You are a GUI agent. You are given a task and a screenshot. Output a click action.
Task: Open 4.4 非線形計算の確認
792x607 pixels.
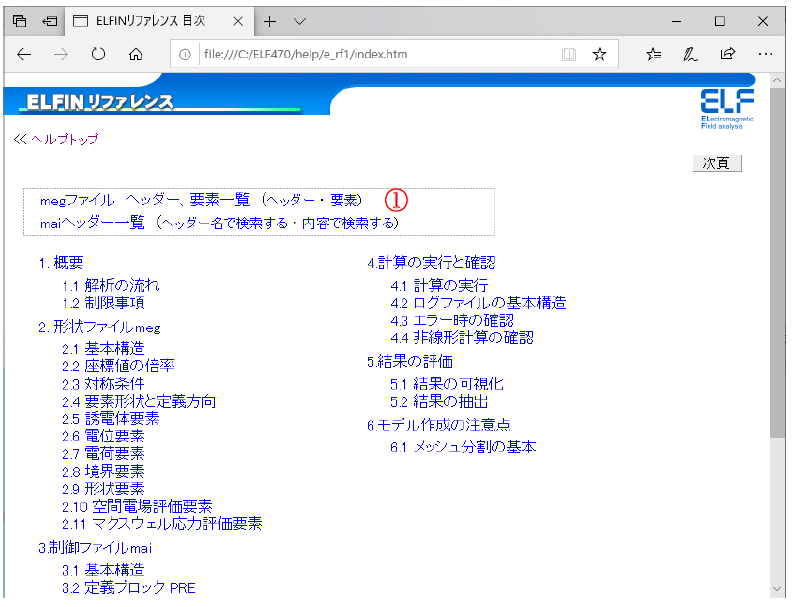[462, 338]
